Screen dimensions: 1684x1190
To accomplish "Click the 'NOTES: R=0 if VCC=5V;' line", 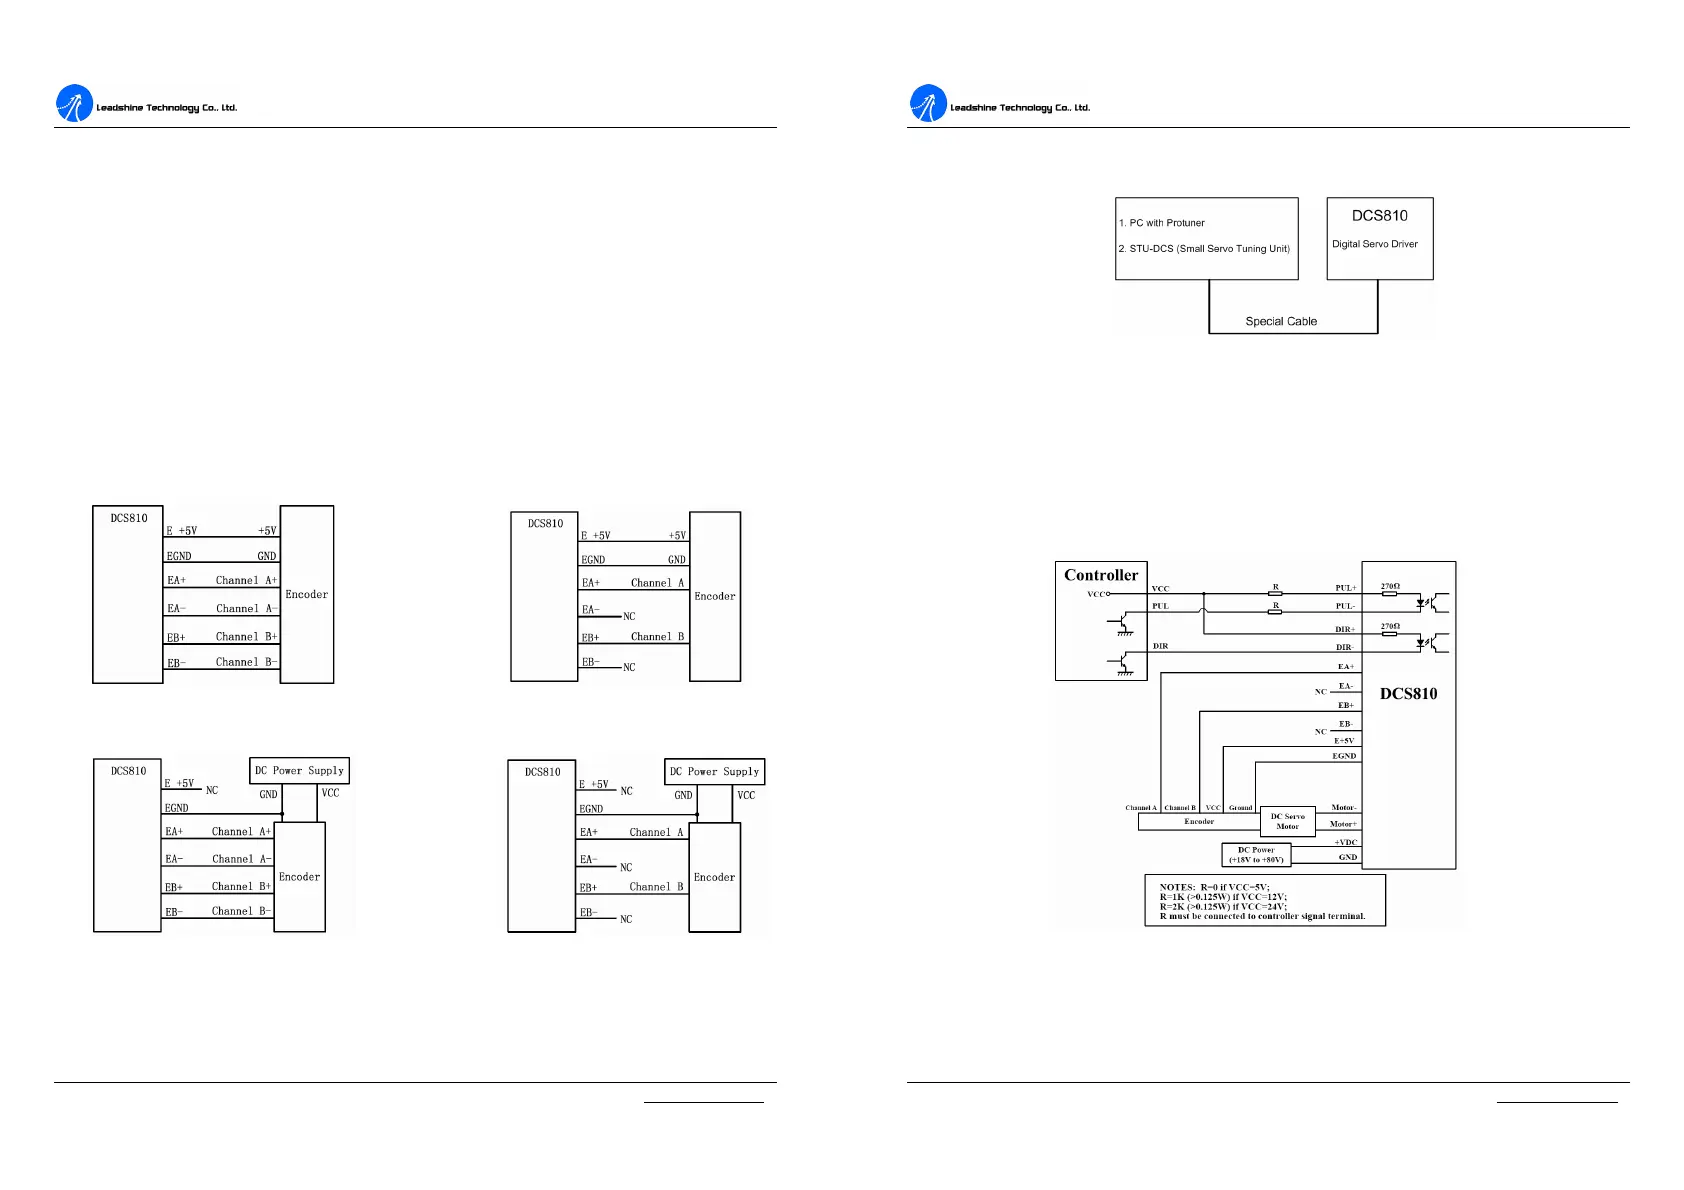I will pos(1214,887).
